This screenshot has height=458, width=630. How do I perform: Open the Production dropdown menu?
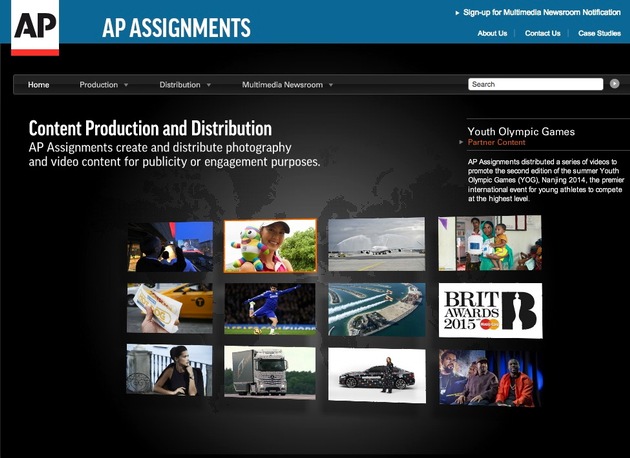pyautogui.click(x=104, y=85)
